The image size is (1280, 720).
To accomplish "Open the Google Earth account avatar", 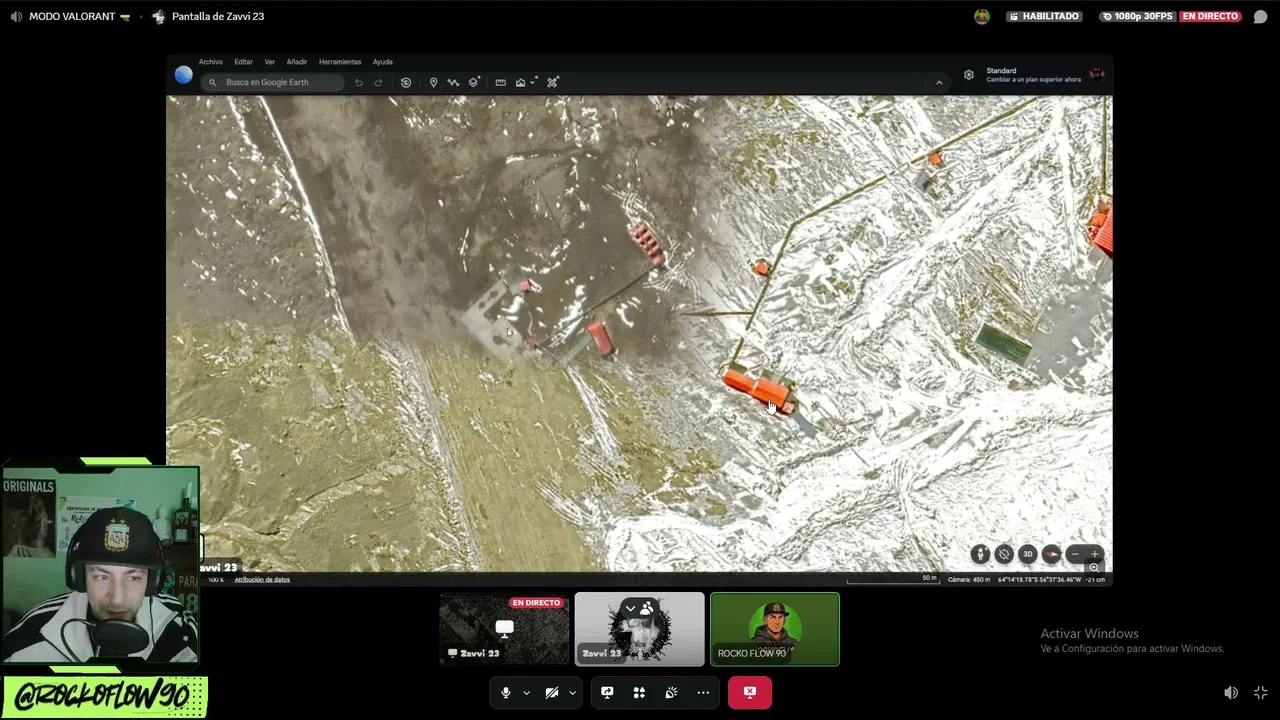I will tap(1097, 75).
